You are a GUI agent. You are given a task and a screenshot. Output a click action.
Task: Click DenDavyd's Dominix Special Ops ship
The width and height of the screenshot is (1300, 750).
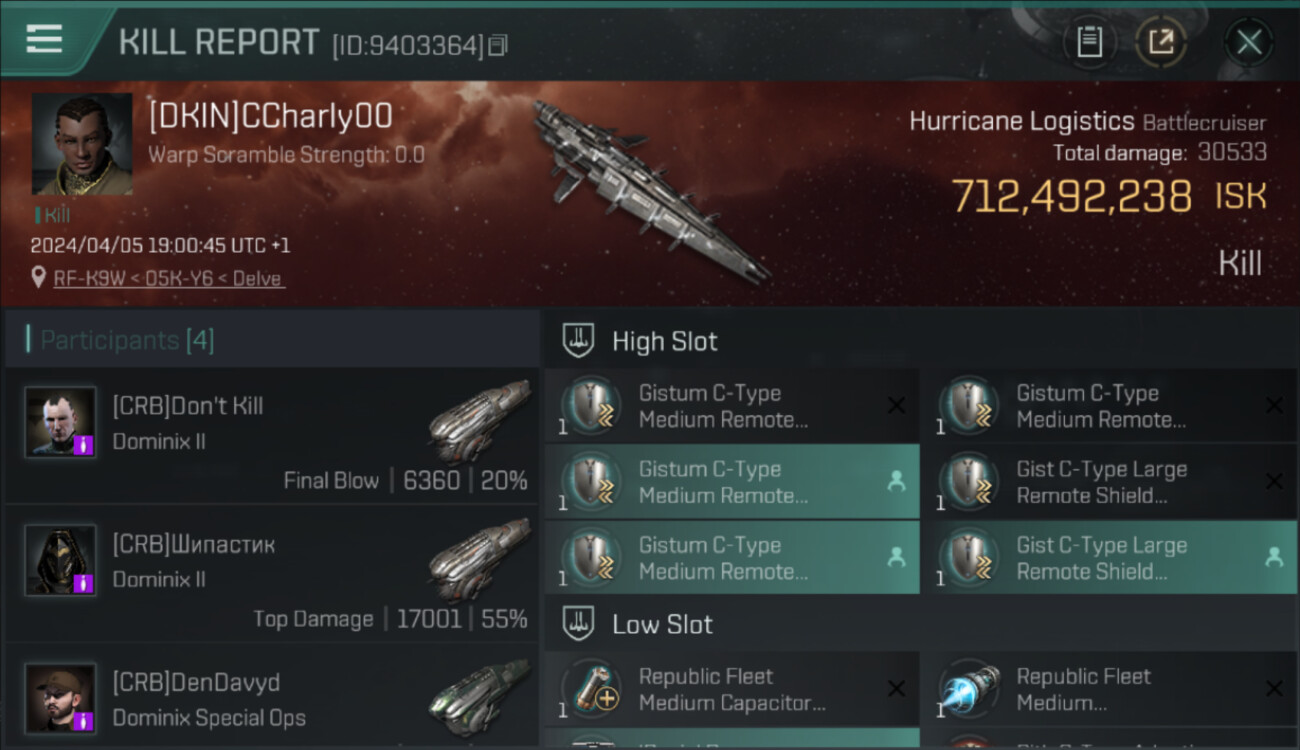point(480,696)
